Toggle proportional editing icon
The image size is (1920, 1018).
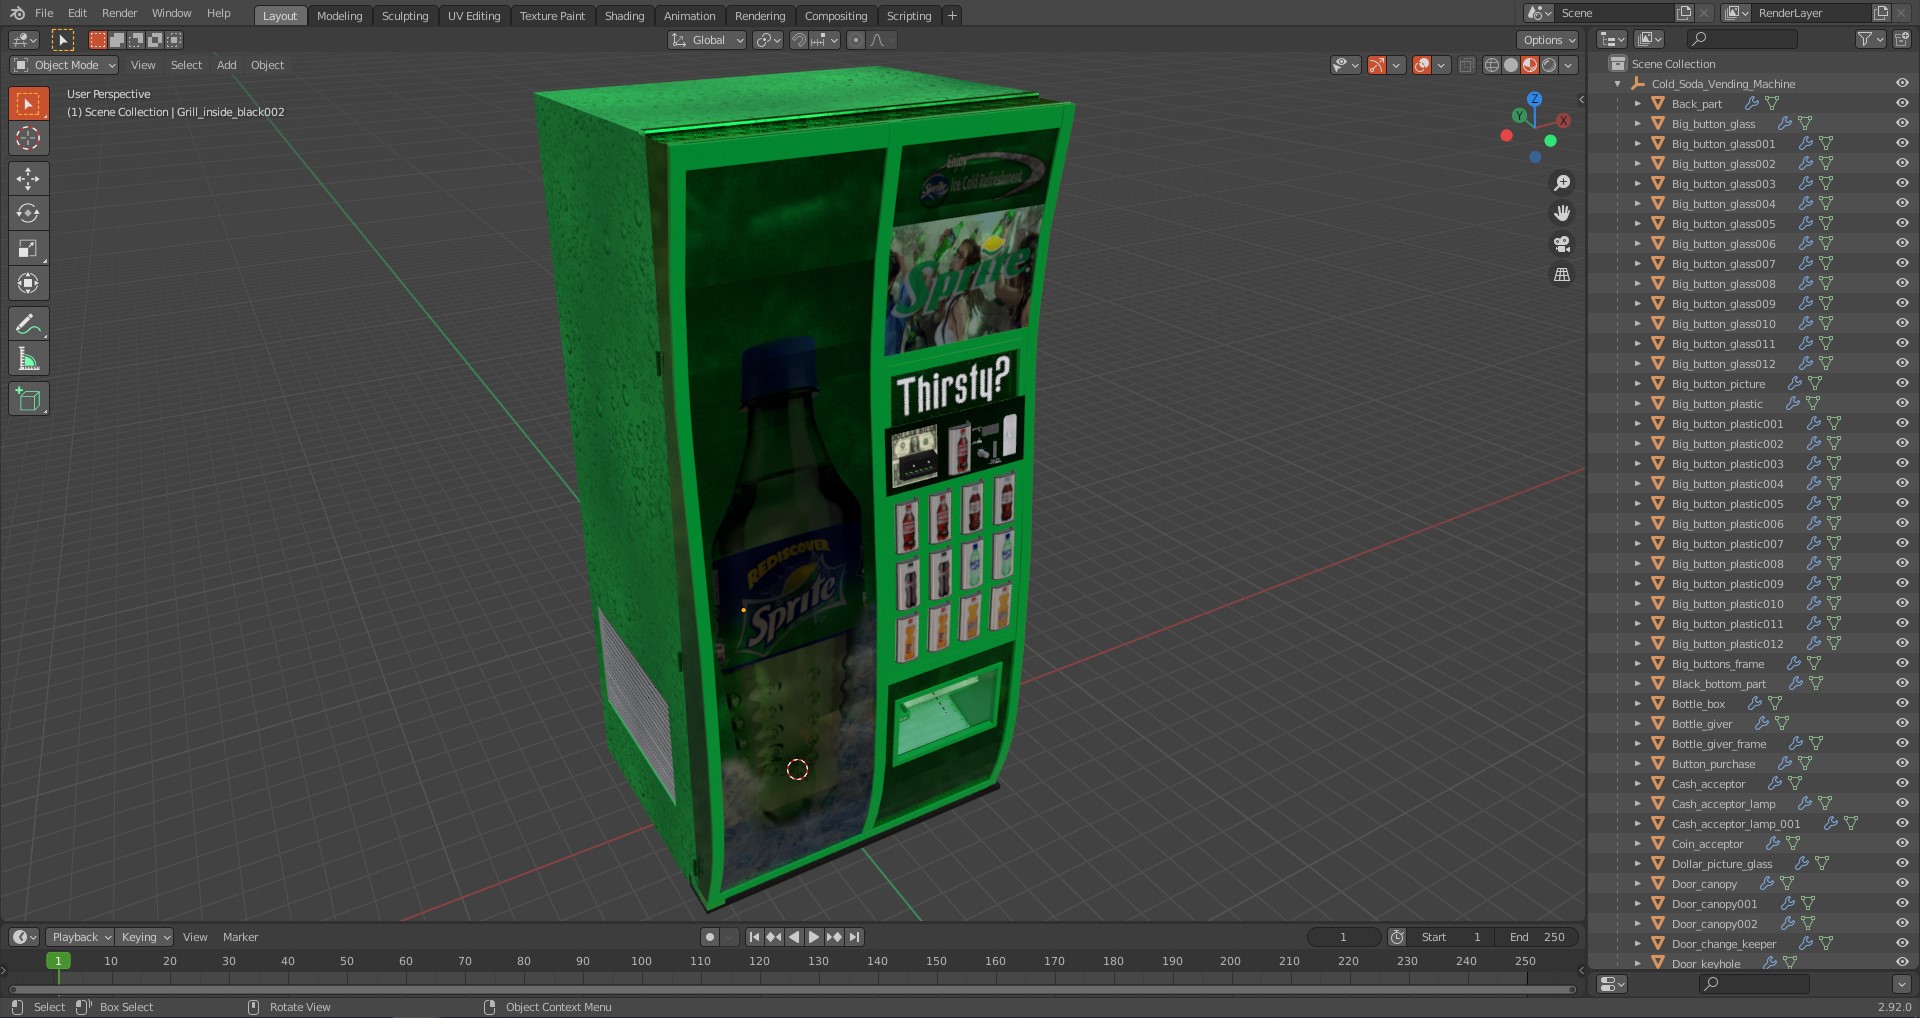click(x=855, y=40)
